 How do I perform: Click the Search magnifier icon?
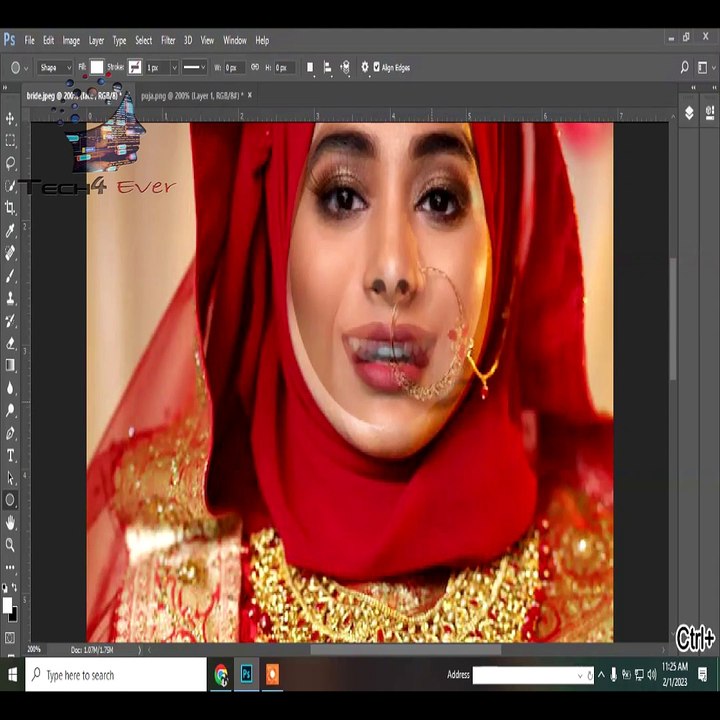coord(684,68)
